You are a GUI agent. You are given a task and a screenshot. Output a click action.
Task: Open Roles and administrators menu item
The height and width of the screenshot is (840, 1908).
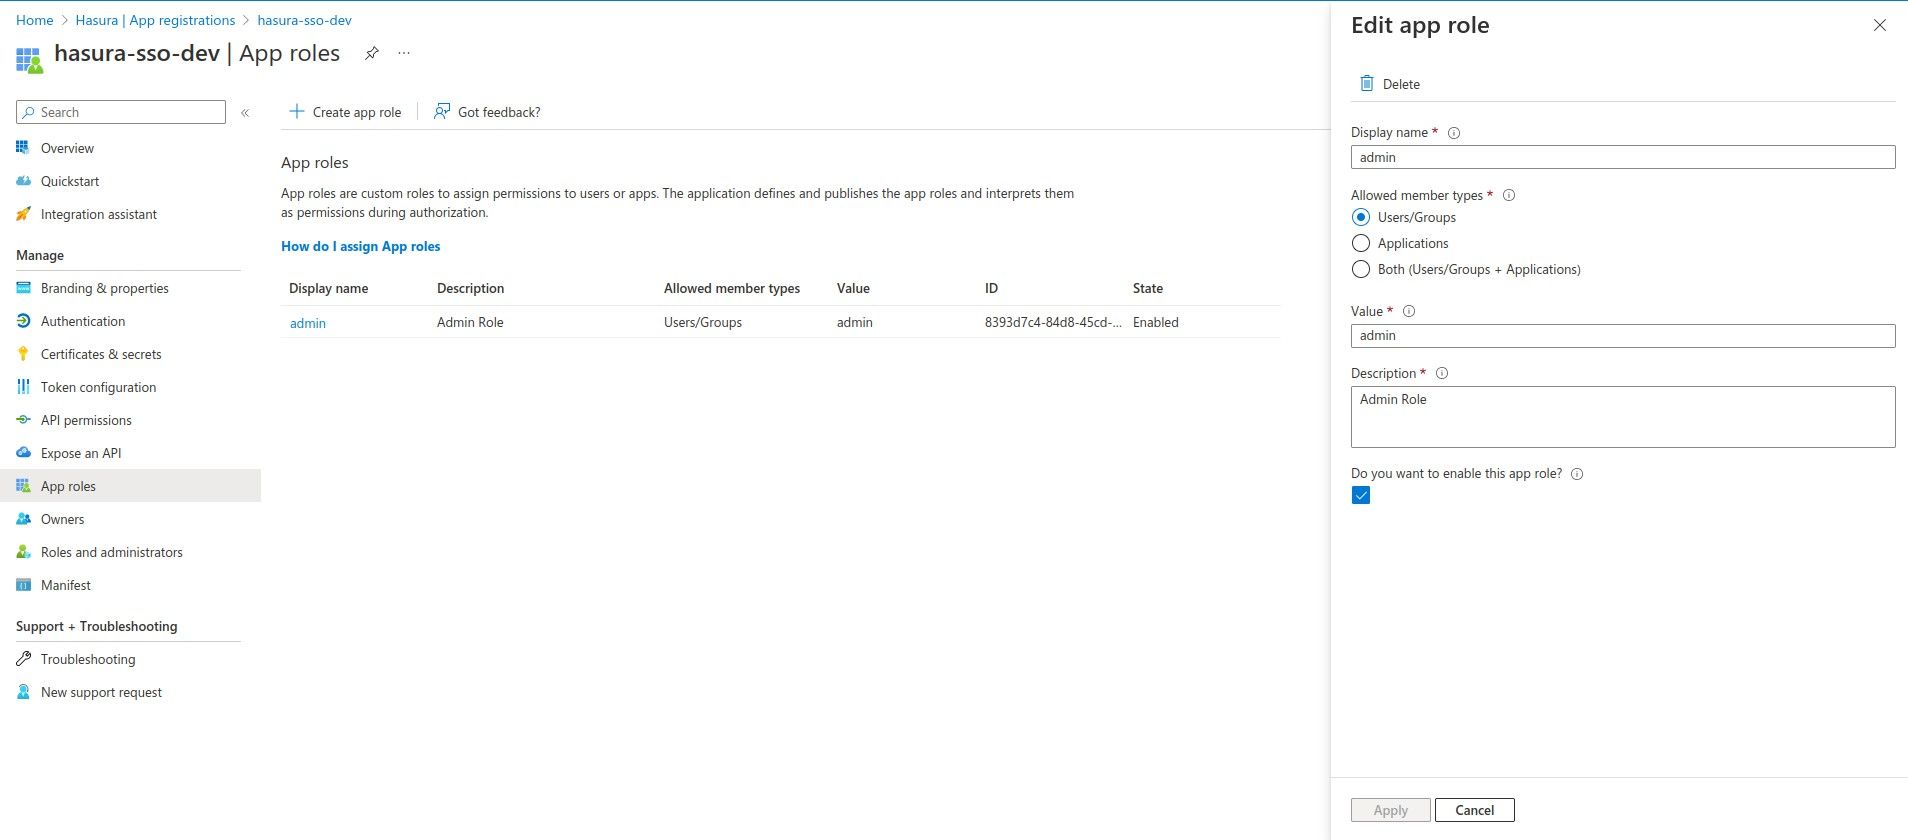pyautogui.click(x=112, y=552)
